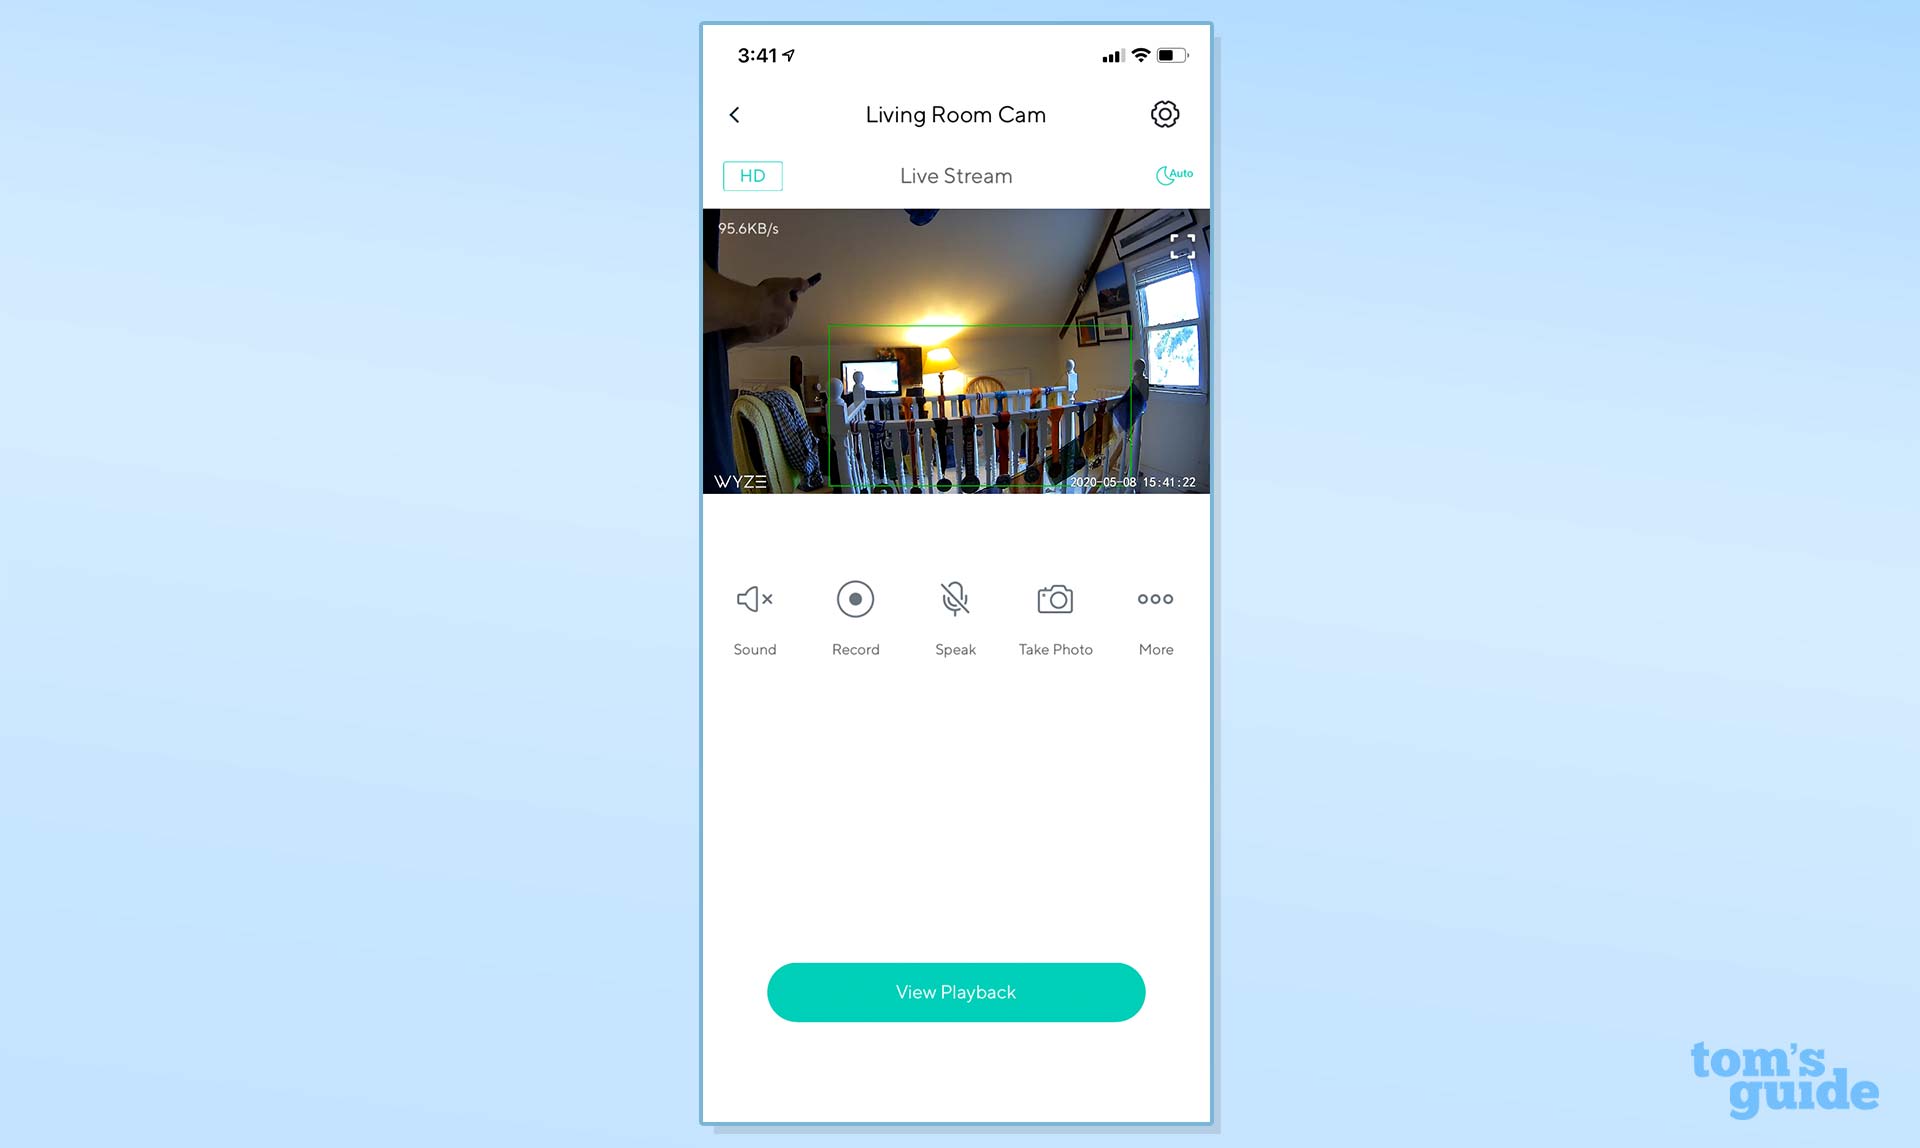The height and width of the screenshot is (1148, 1920).
Task: Toggle Auto mode for Live Stream
Action: click(x=1171, y=175)
